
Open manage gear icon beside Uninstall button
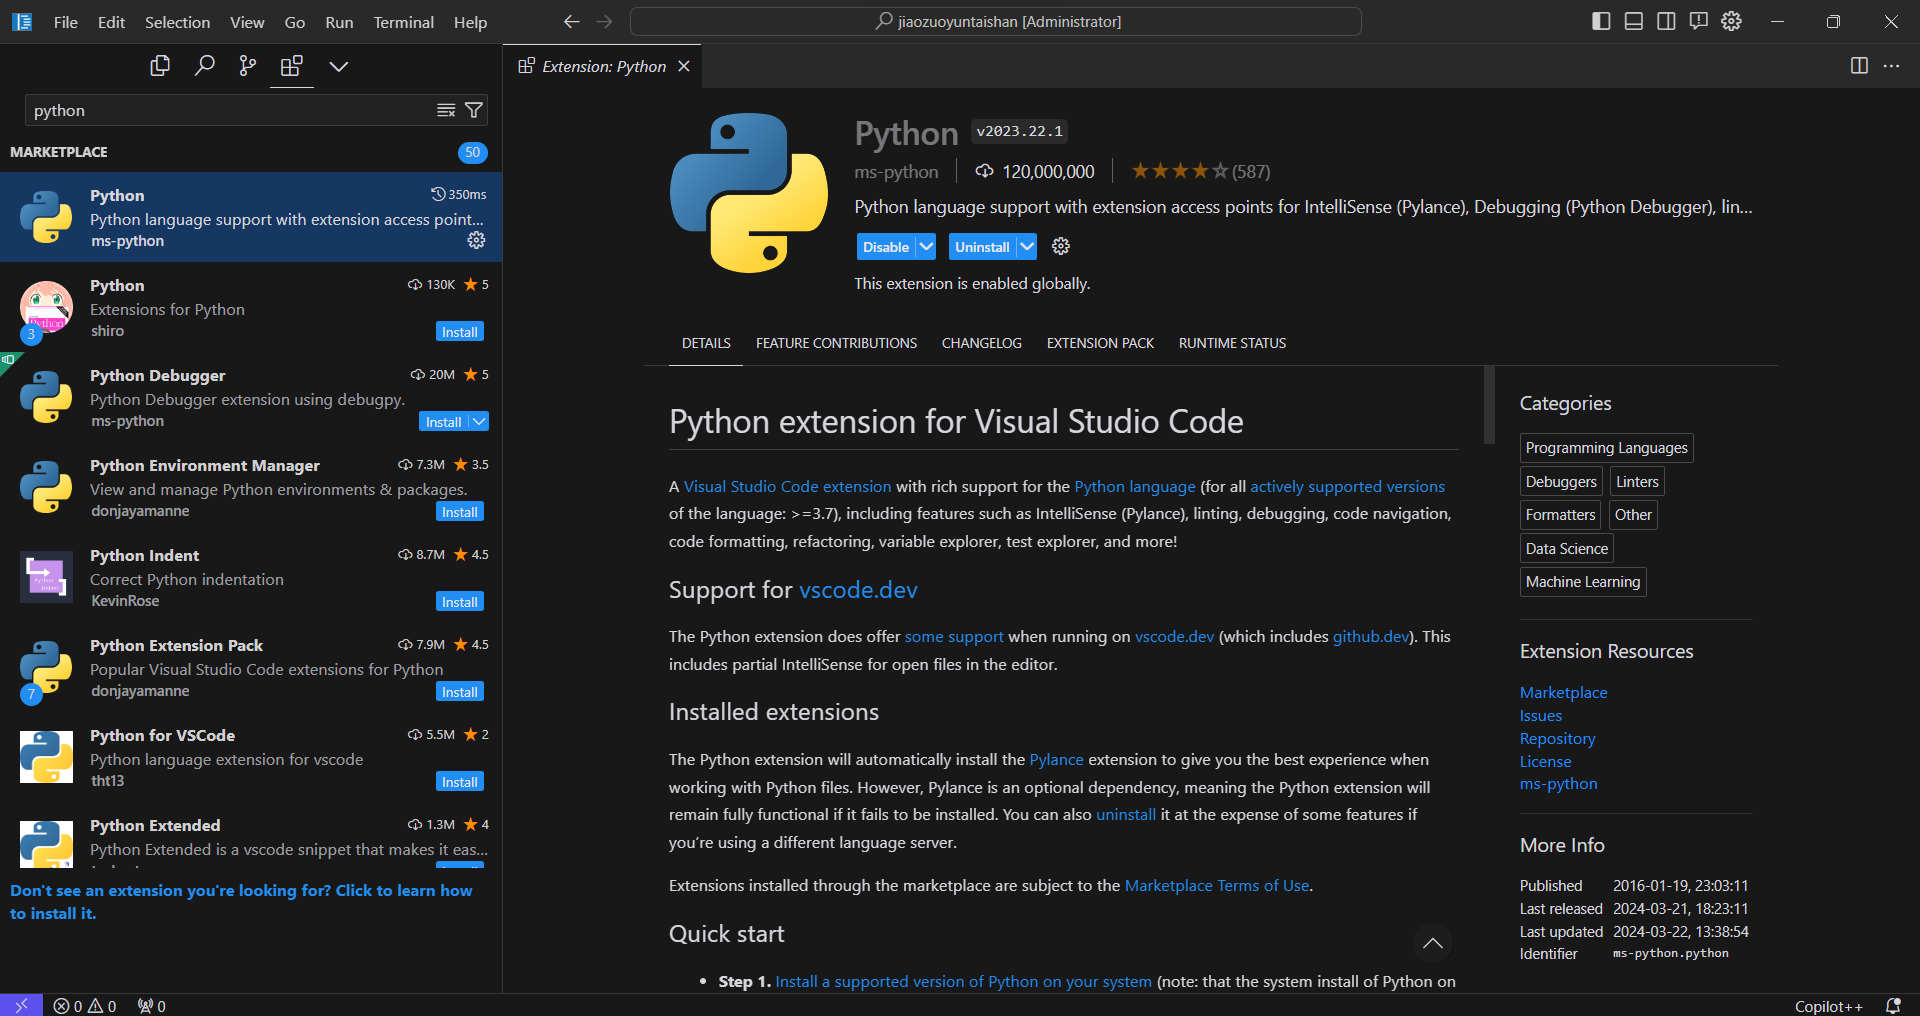[1061, 246]
